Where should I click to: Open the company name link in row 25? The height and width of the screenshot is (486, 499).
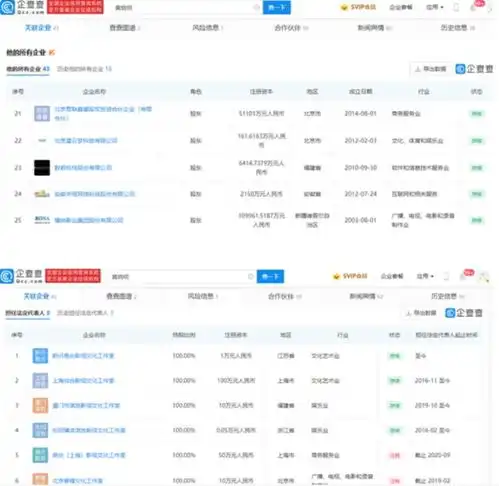(89, 220)
